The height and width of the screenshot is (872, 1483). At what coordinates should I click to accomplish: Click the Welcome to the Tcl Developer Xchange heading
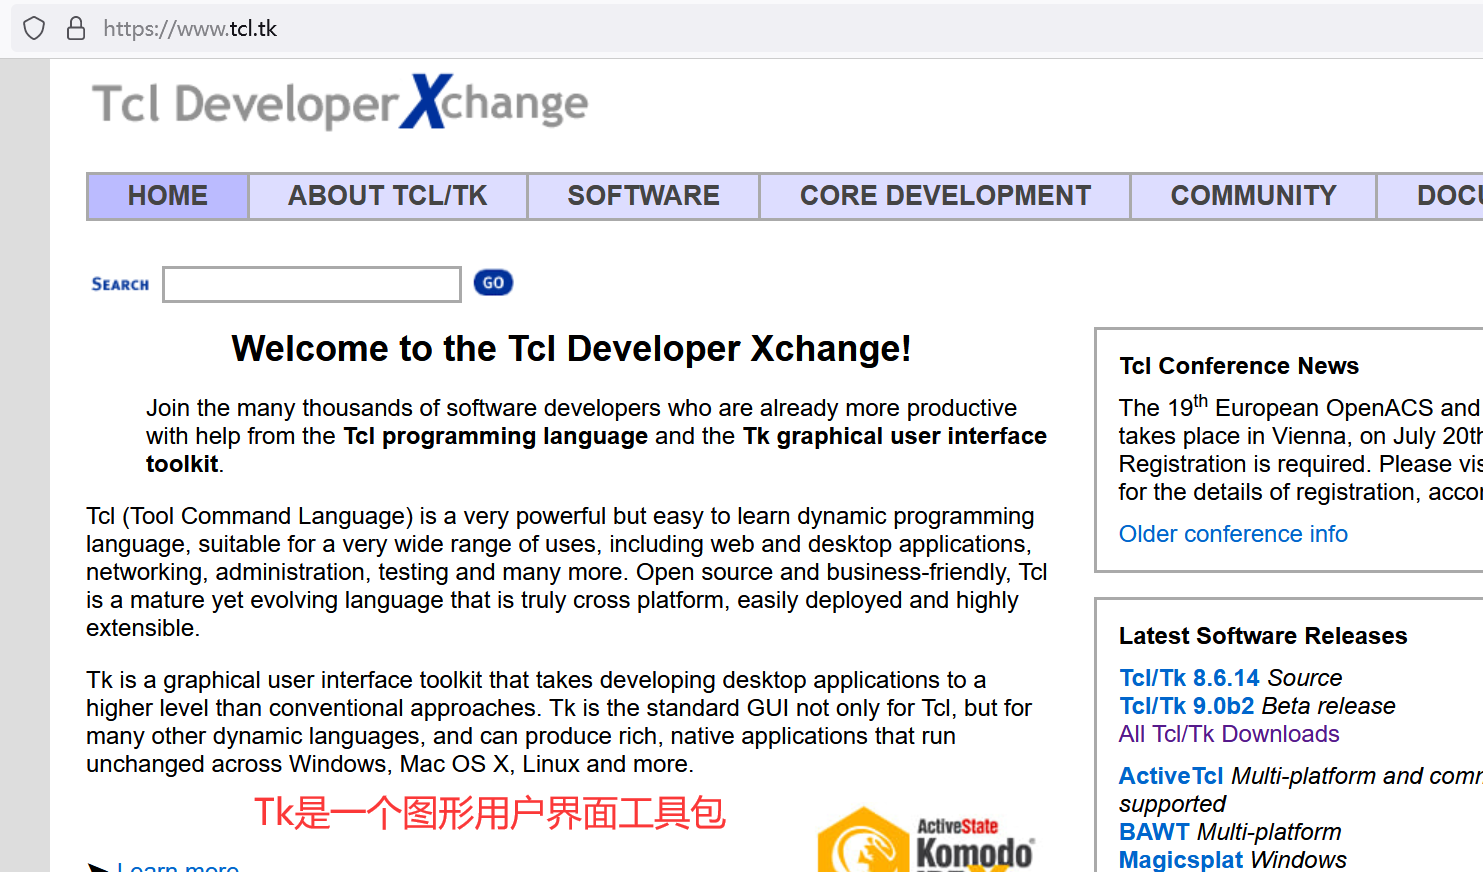tap(571, 349)
